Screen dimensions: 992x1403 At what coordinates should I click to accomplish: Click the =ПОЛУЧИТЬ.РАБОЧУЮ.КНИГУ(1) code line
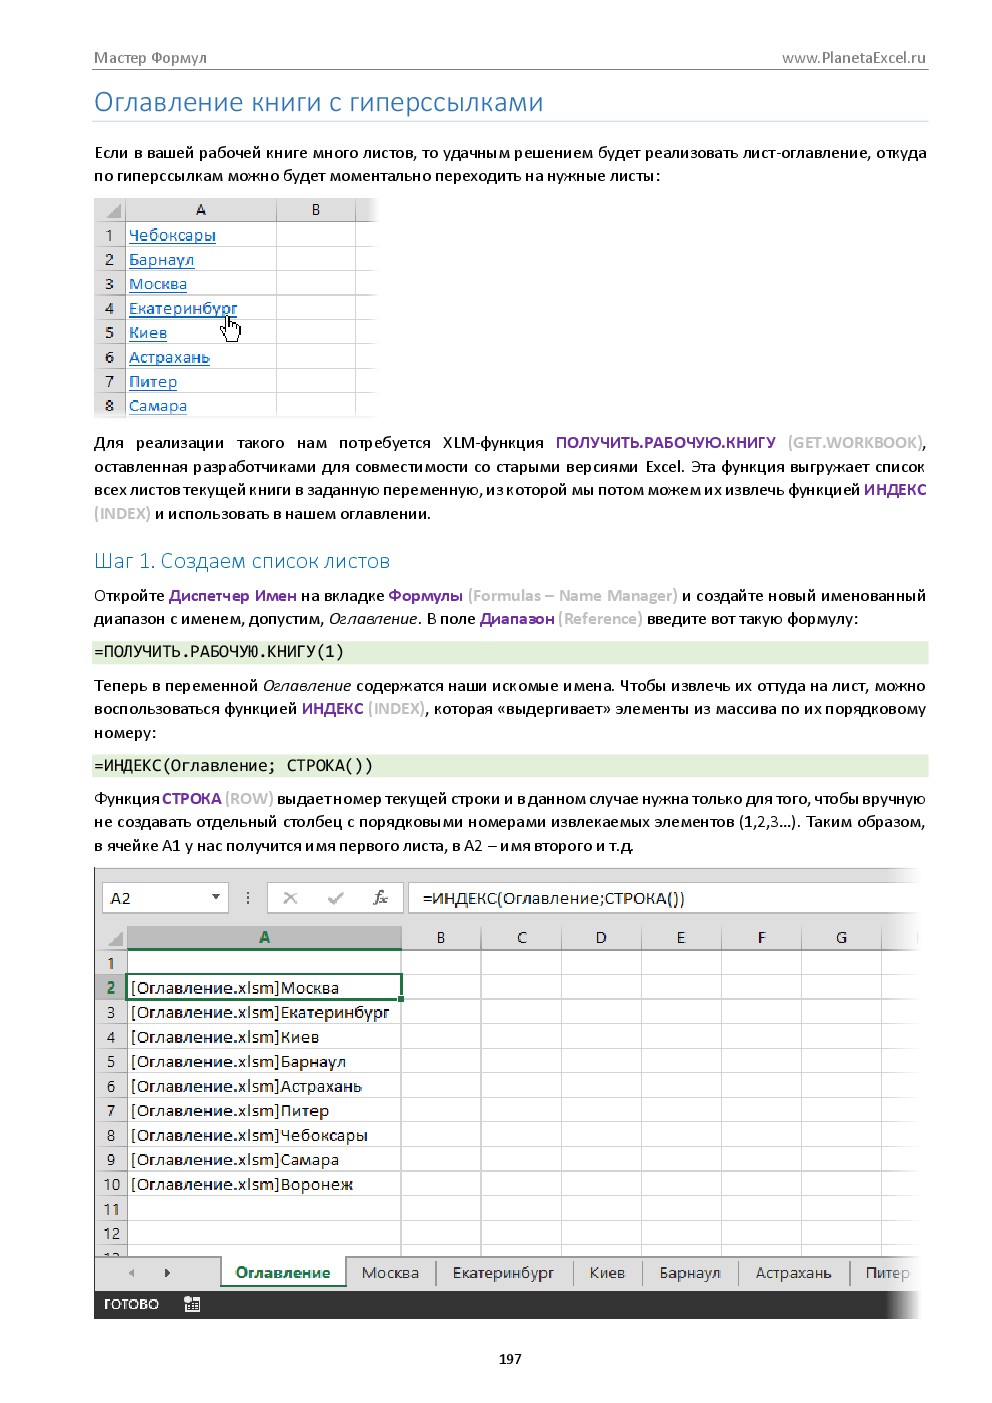(x=510, y=652)
